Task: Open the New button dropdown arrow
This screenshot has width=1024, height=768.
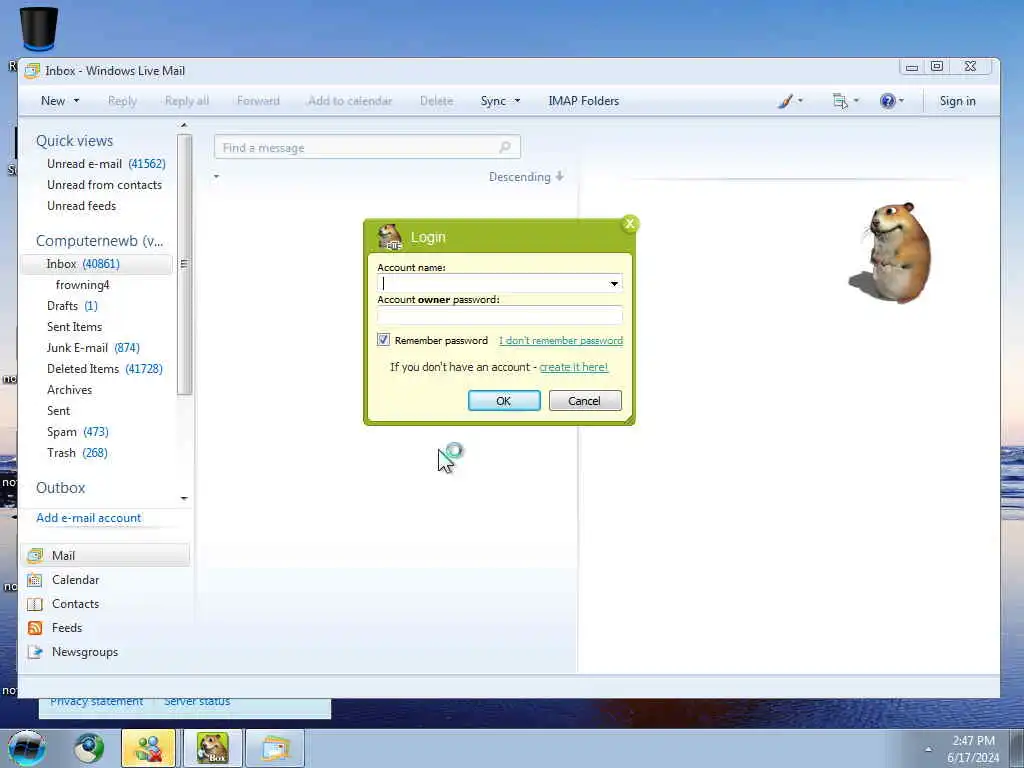Action: [76, 101]
